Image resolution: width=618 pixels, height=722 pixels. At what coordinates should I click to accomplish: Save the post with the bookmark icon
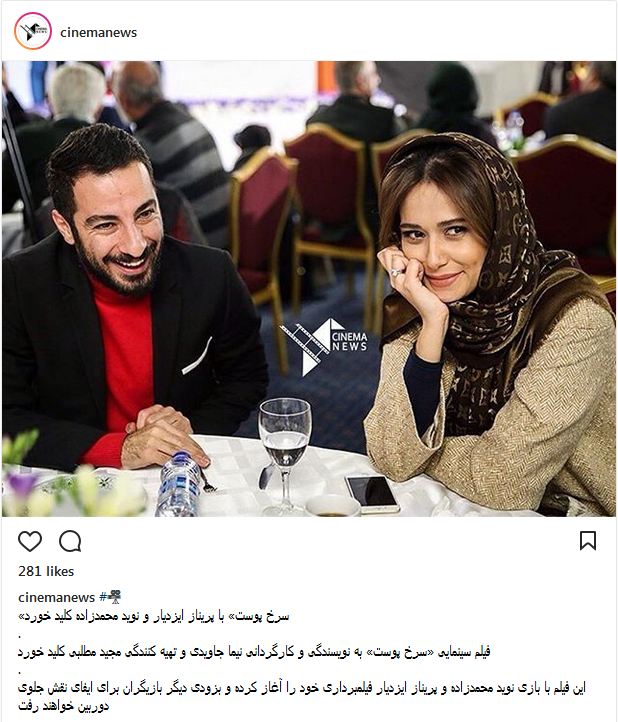coord(588,541)
